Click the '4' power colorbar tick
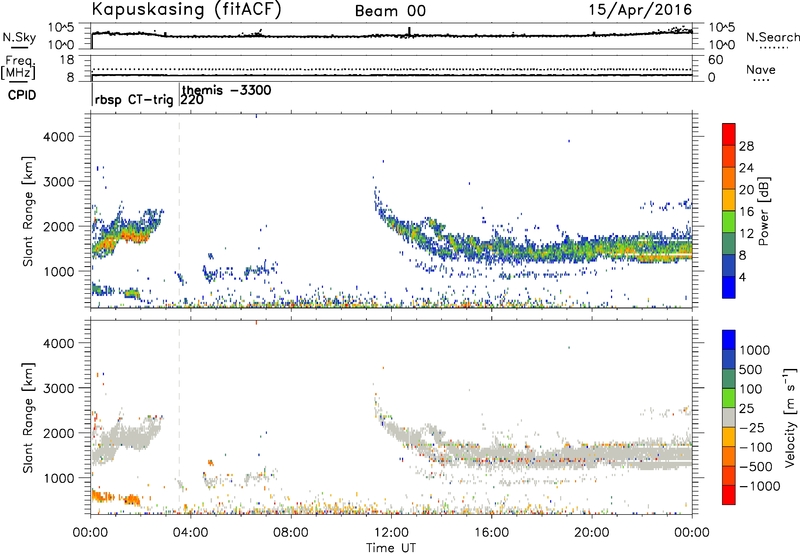The image size is (800, 554). (x=743, y=277)
